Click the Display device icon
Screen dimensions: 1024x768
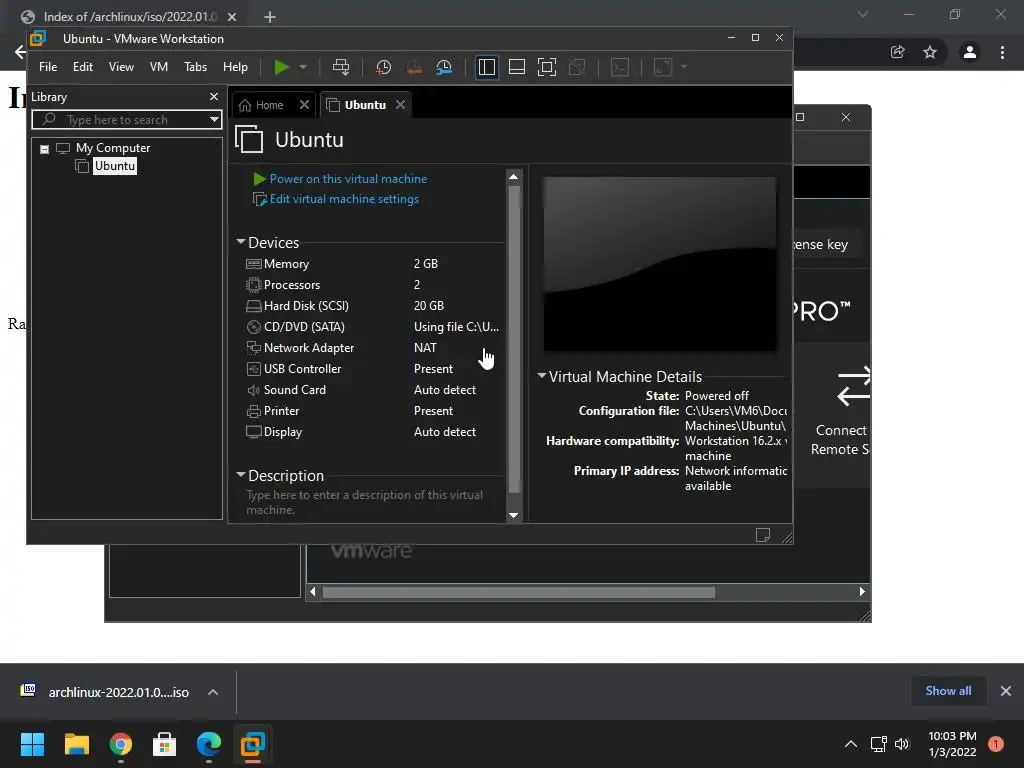(x=253, y=432)
